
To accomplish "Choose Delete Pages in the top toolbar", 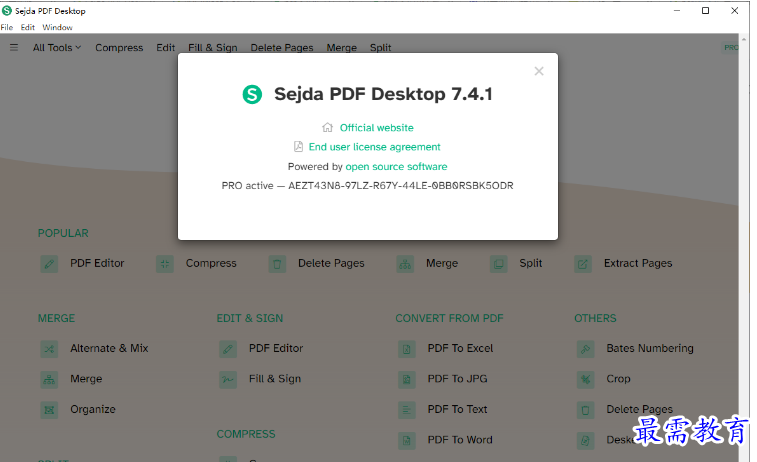I will [282, 48].
